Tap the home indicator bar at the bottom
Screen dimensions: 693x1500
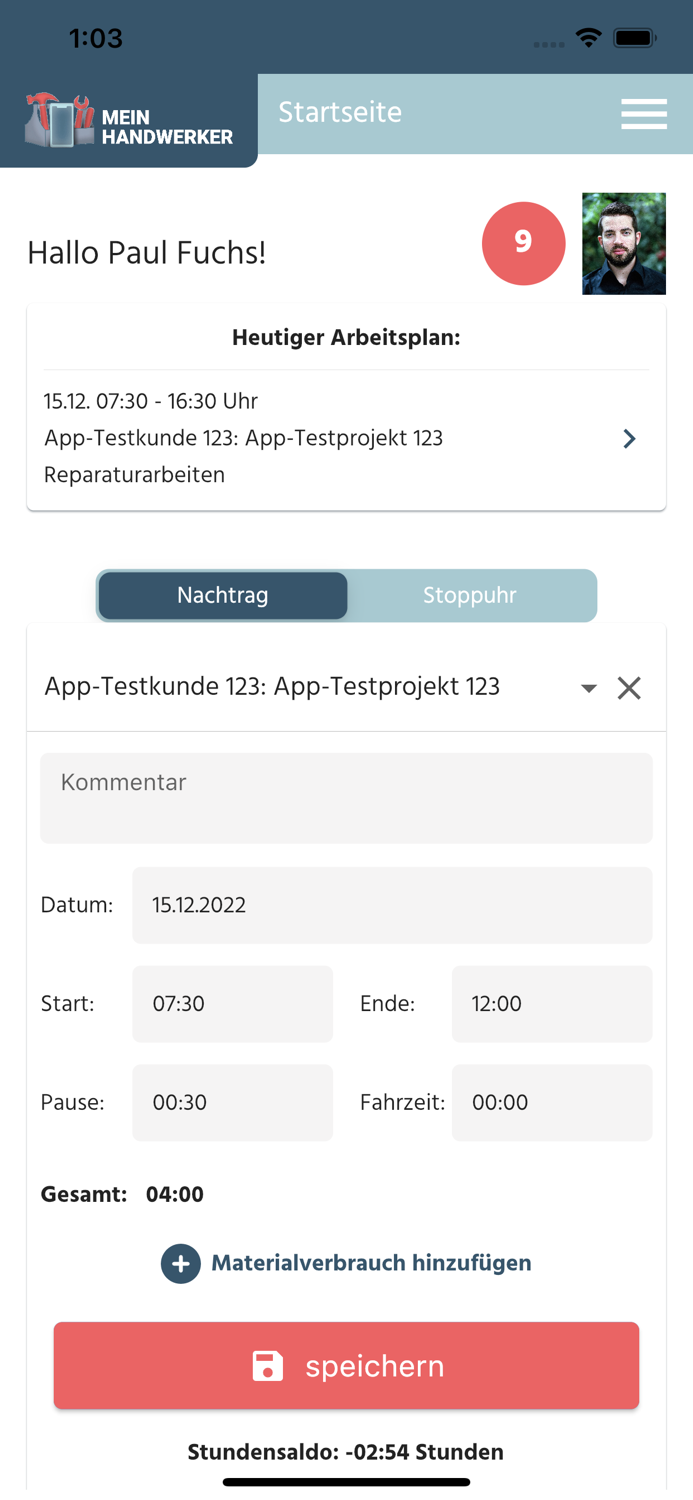346,1482
